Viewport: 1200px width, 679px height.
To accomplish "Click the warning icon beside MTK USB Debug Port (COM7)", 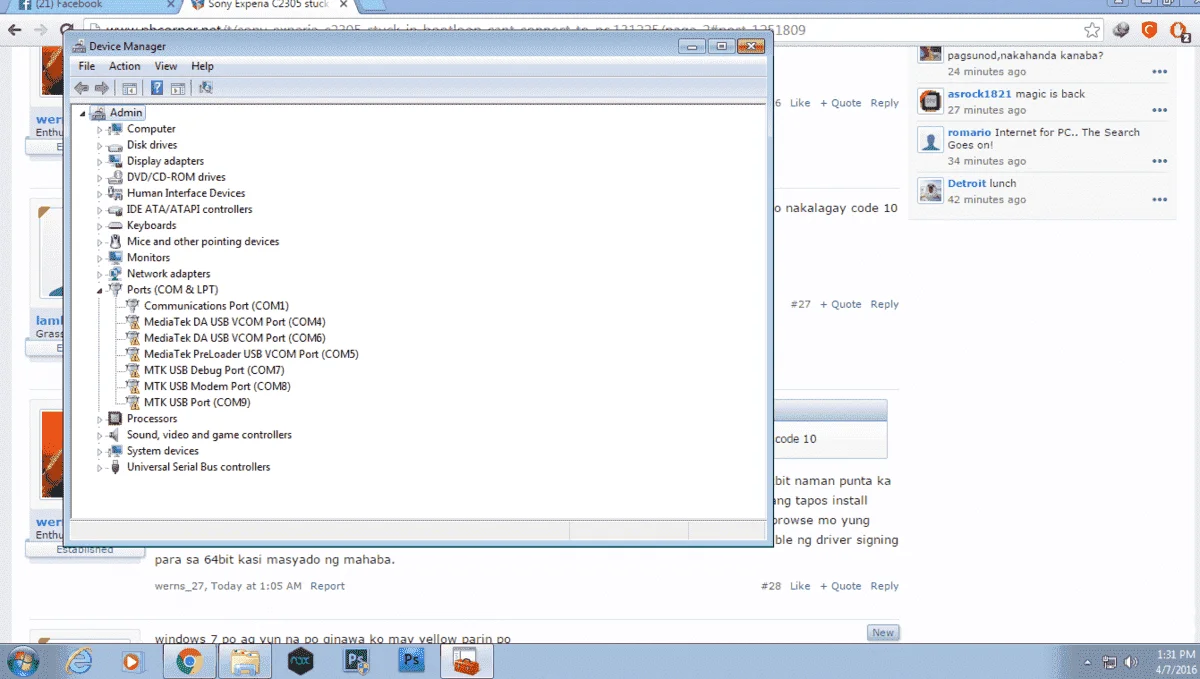I will click(x=132, y=370).
